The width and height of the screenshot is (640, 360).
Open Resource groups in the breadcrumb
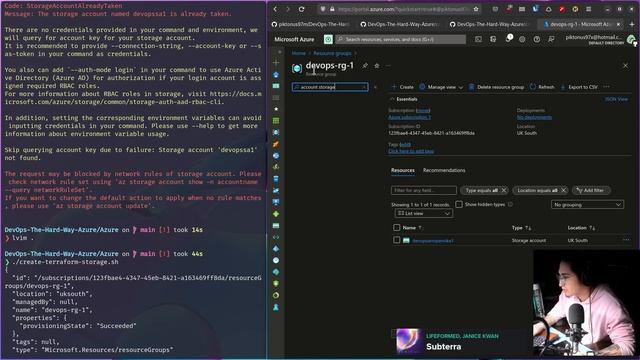pyautogui.click(x=332, y=53)
